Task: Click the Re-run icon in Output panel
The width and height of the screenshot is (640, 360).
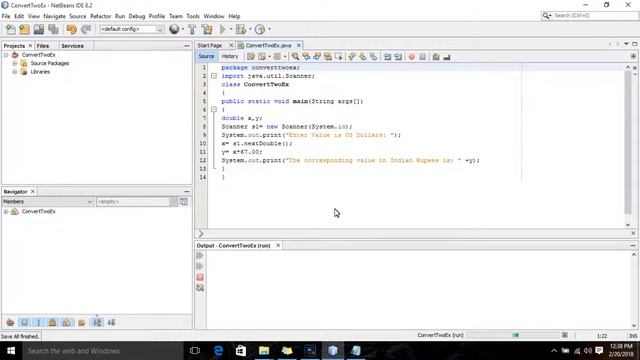Action: (200, 256)
